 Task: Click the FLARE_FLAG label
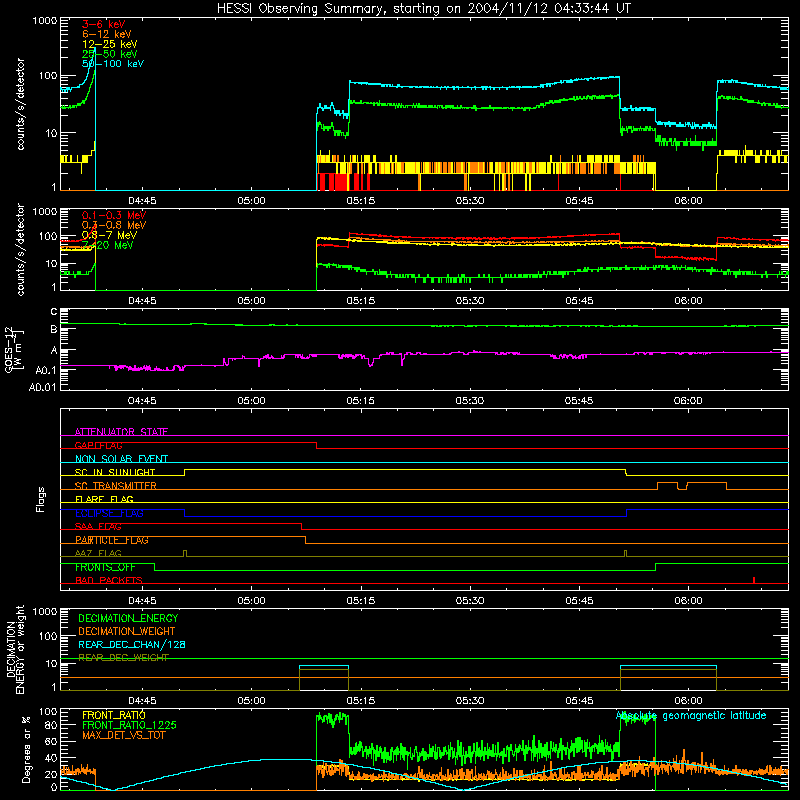pos(104,499)
